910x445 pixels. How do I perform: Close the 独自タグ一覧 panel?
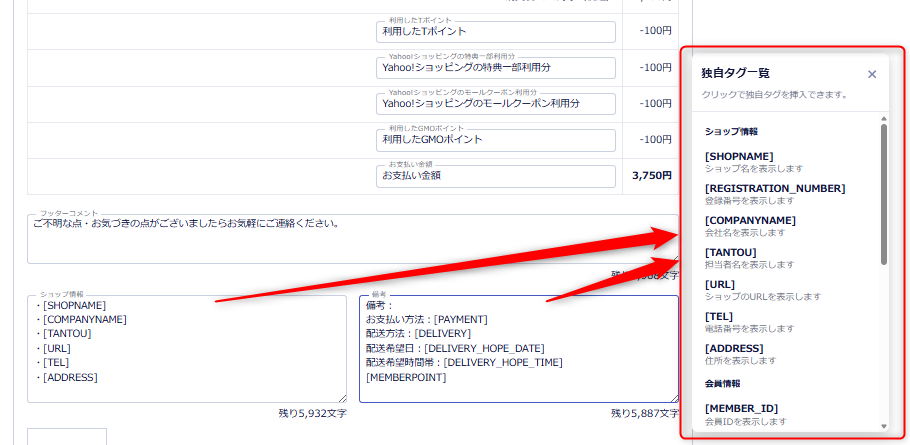[x=872, y=74]
